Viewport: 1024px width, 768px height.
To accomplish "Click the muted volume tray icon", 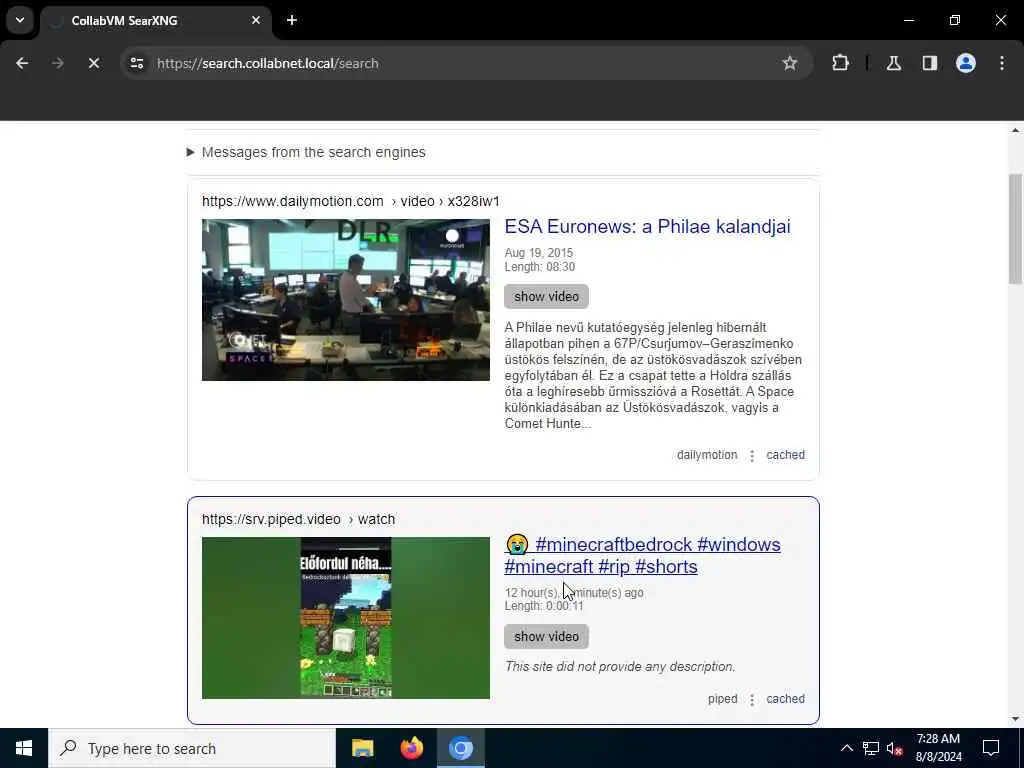I will click(x=895, y=748).
